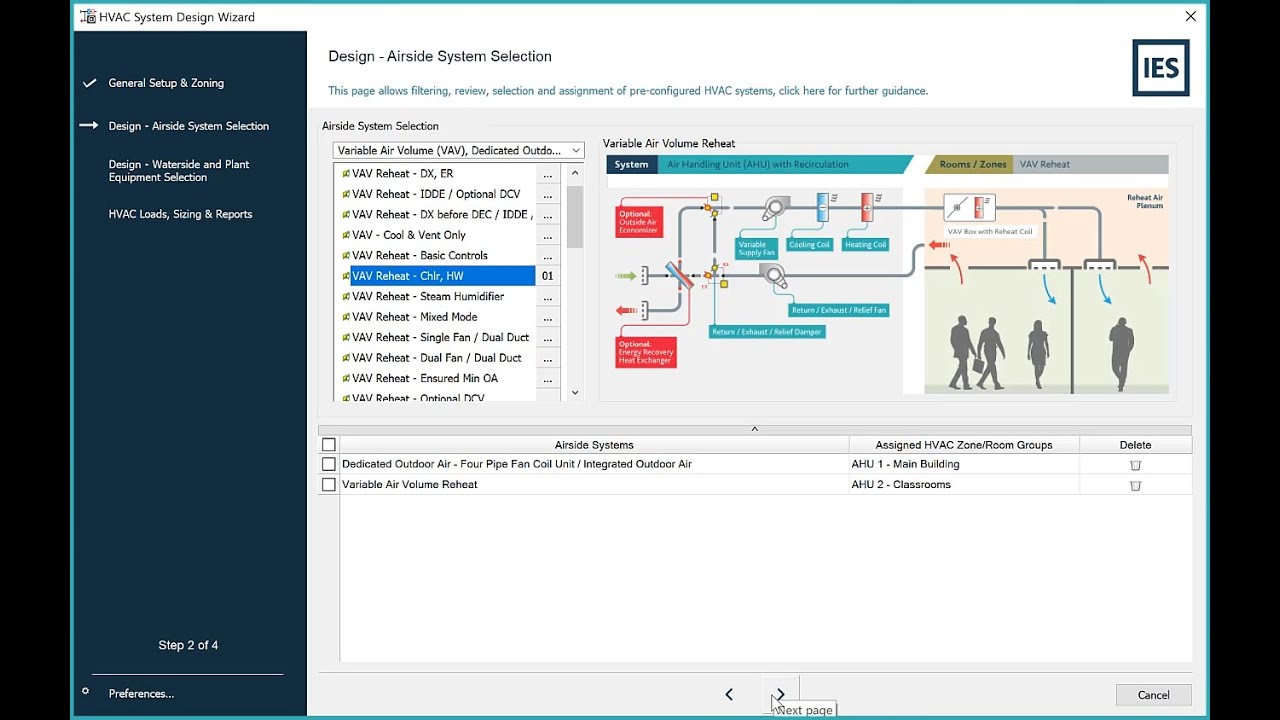1280x720 pixels.
Task: Click the Return / Exhaust / Relief Damper label
Action: tap(767, 332)
